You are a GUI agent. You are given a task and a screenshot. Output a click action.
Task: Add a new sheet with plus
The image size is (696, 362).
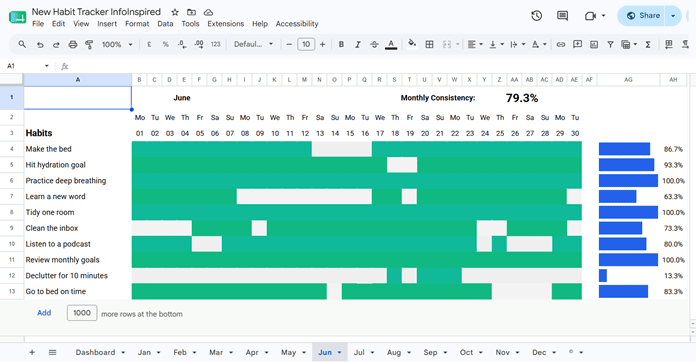[x=32, y=352]
